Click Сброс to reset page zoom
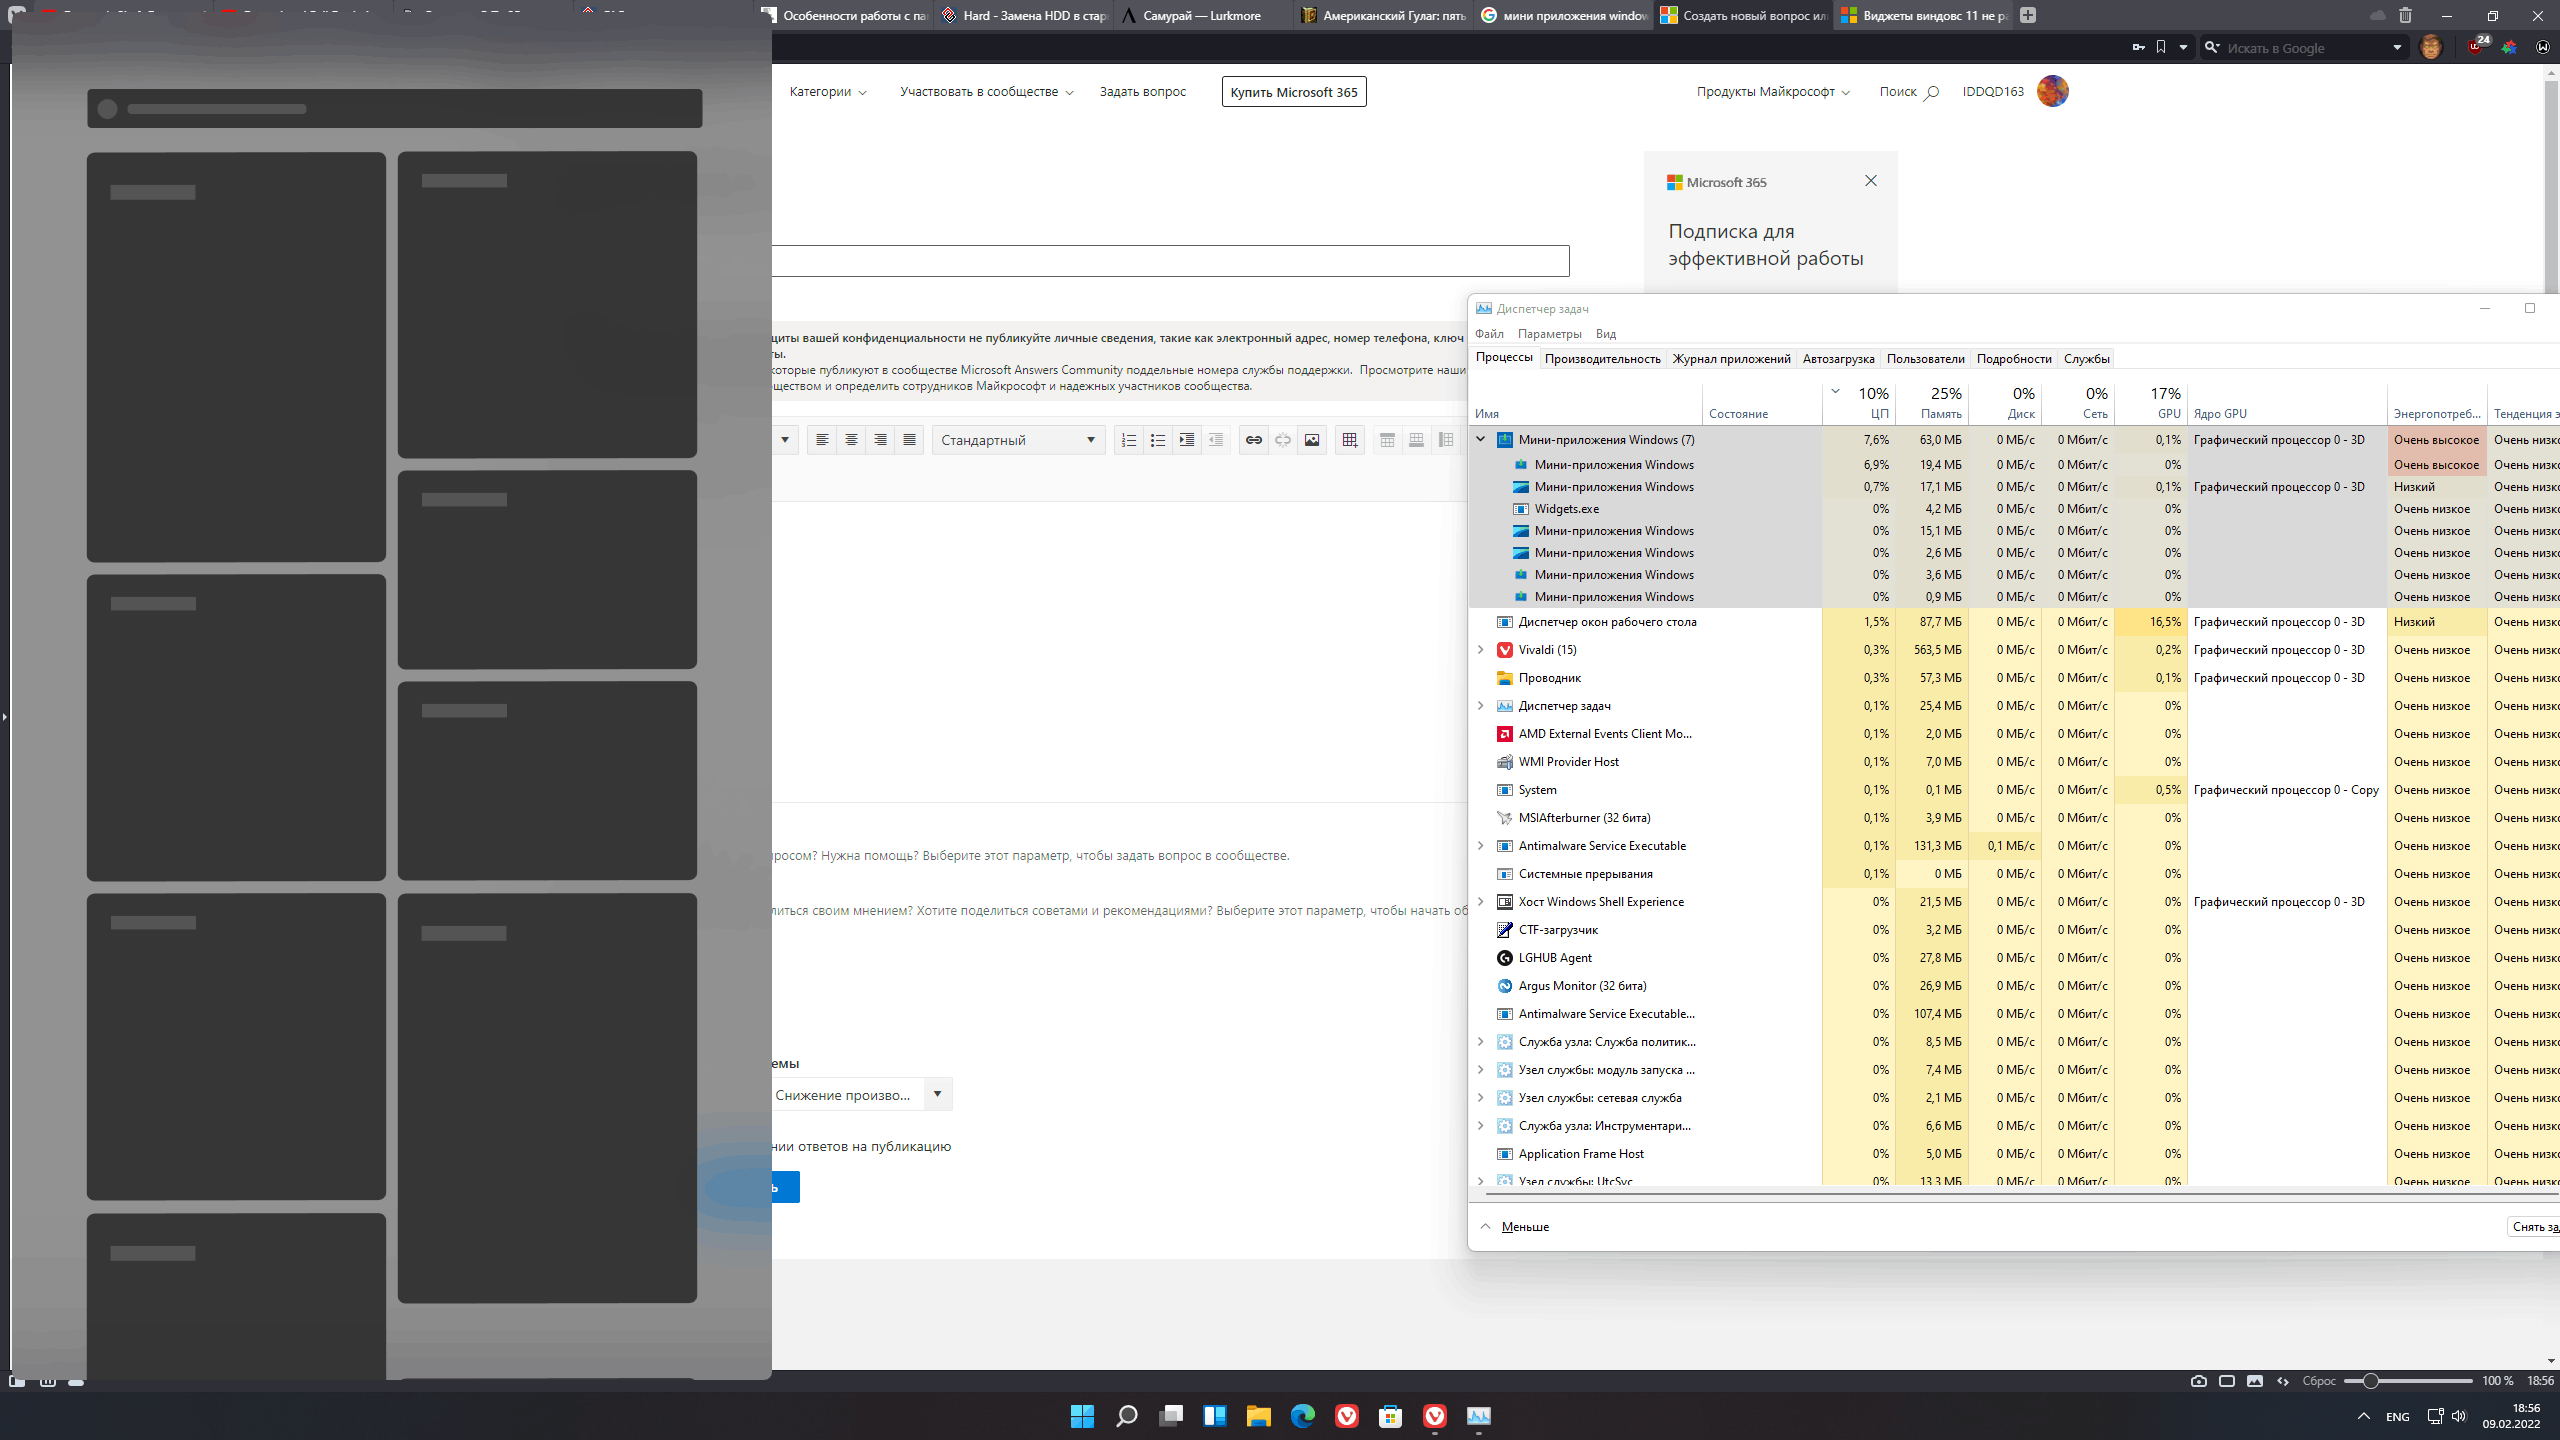Viewport: 2560px width, 1440px height. tap(2319, 1381)
